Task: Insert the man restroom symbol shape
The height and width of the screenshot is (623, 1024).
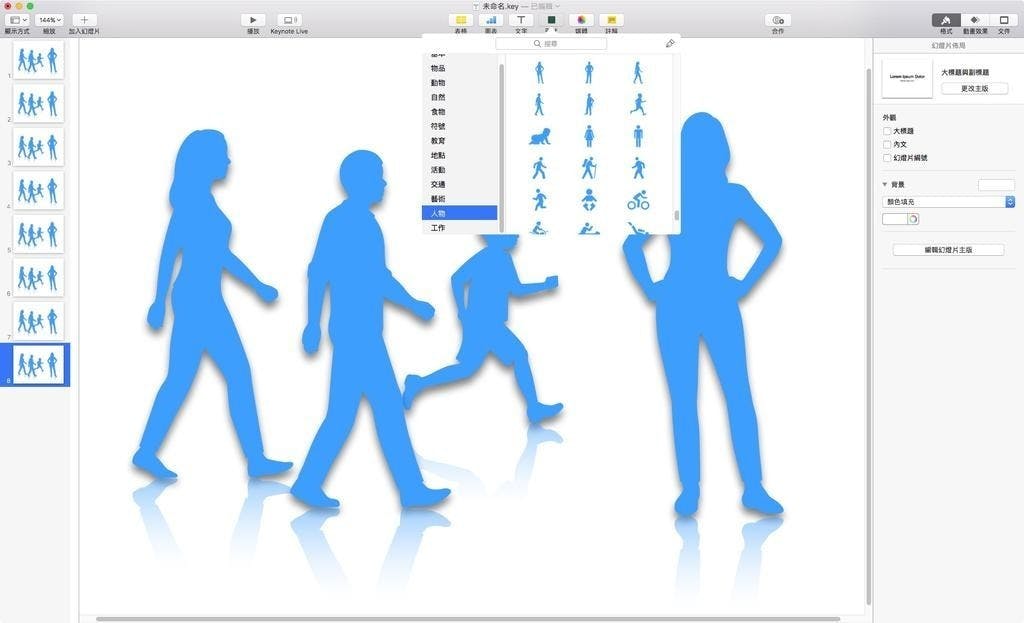Action: click(638, 136)
